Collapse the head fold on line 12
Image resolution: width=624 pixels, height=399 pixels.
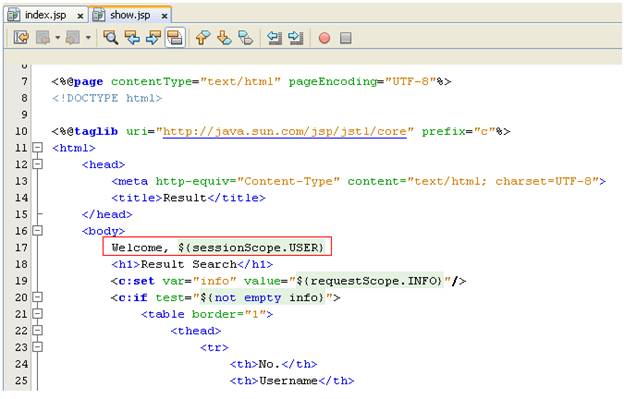pos(37,164)
